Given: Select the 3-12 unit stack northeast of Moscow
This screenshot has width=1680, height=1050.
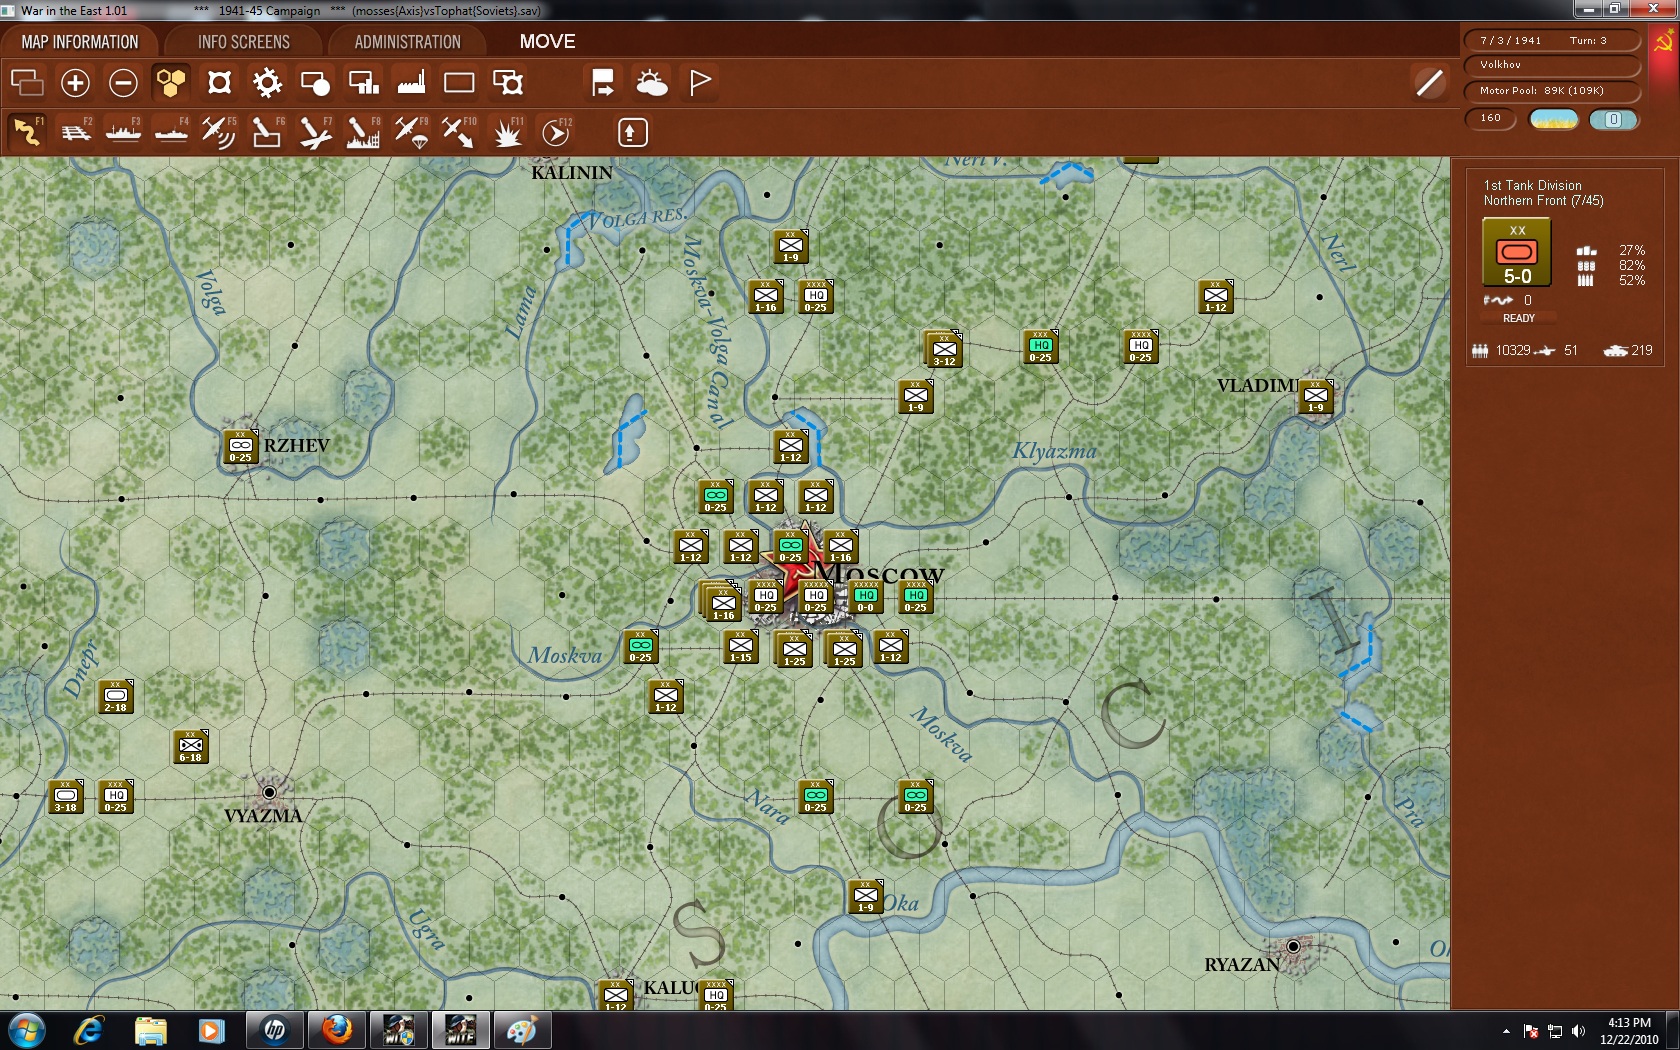Looking at the screenshot, I should [942, 349].
